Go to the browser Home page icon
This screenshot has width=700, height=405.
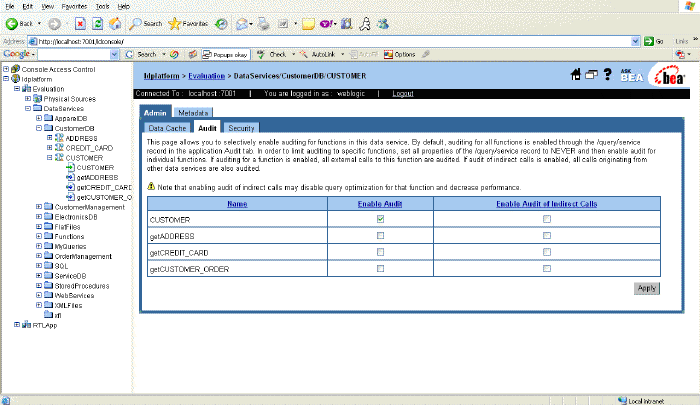coord(115,24)
